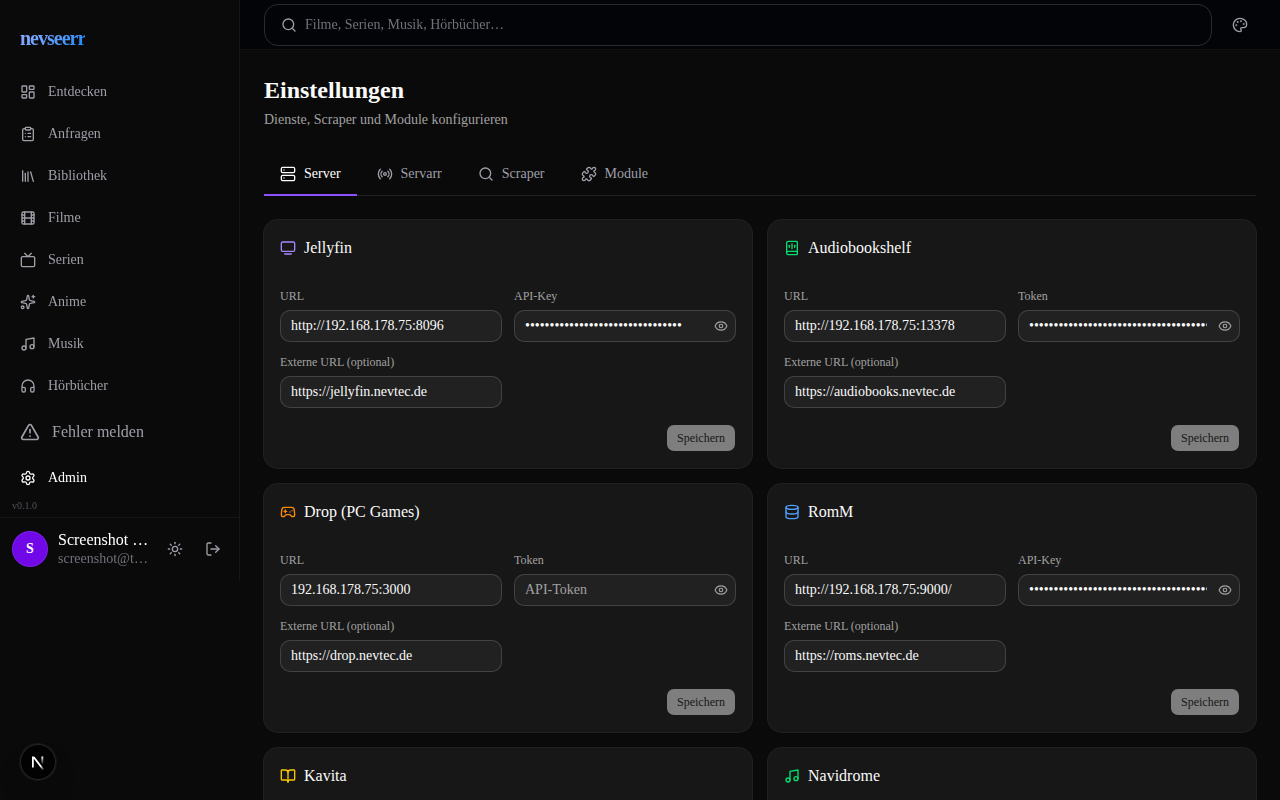Screen dimensions: 1280x800
Task: Click the nevseerr logo link
Action: click(52, 39)
